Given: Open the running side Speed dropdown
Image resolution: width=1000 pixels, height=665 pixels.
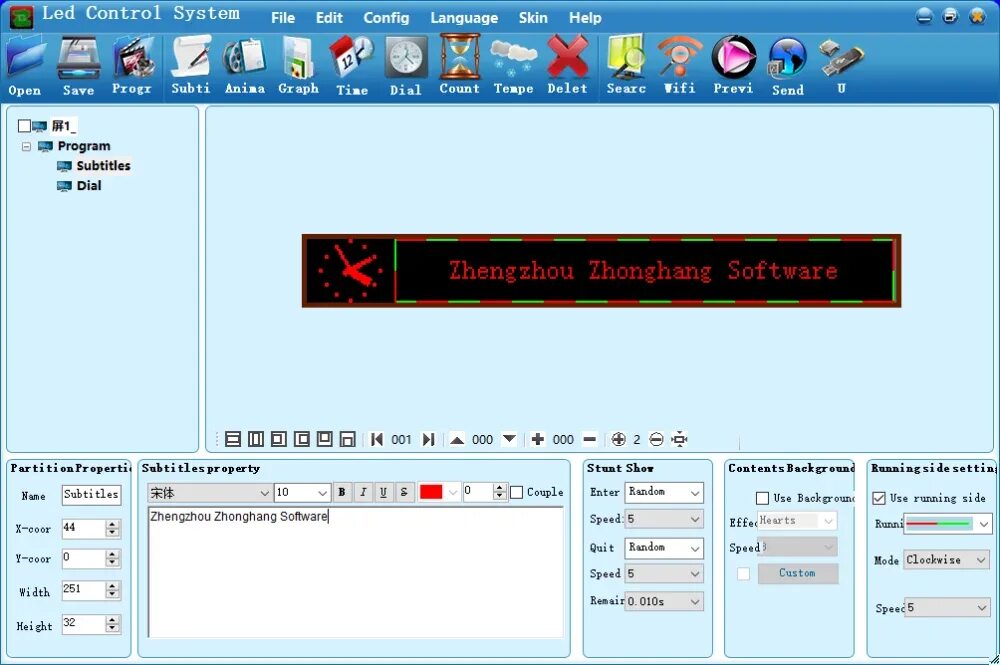Looking at the screenshot, I should tap(948, 608).
